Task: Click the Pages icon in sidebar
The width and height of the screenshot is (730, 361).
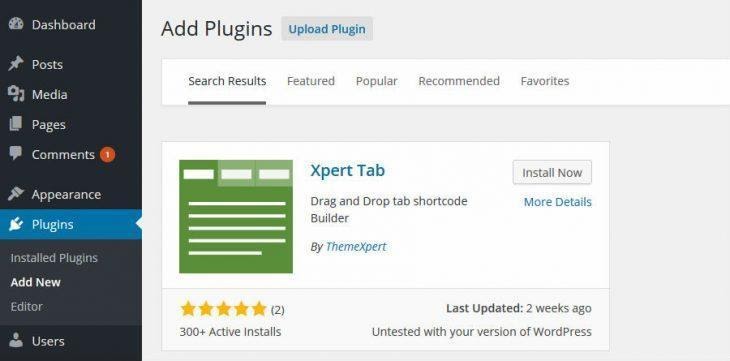Action: pos(16,124)
